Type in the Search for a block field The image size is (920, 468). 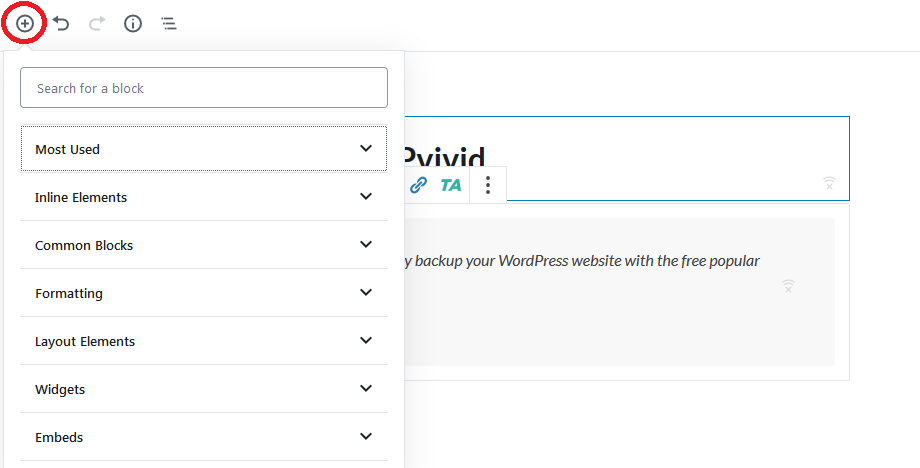[204, 88]
